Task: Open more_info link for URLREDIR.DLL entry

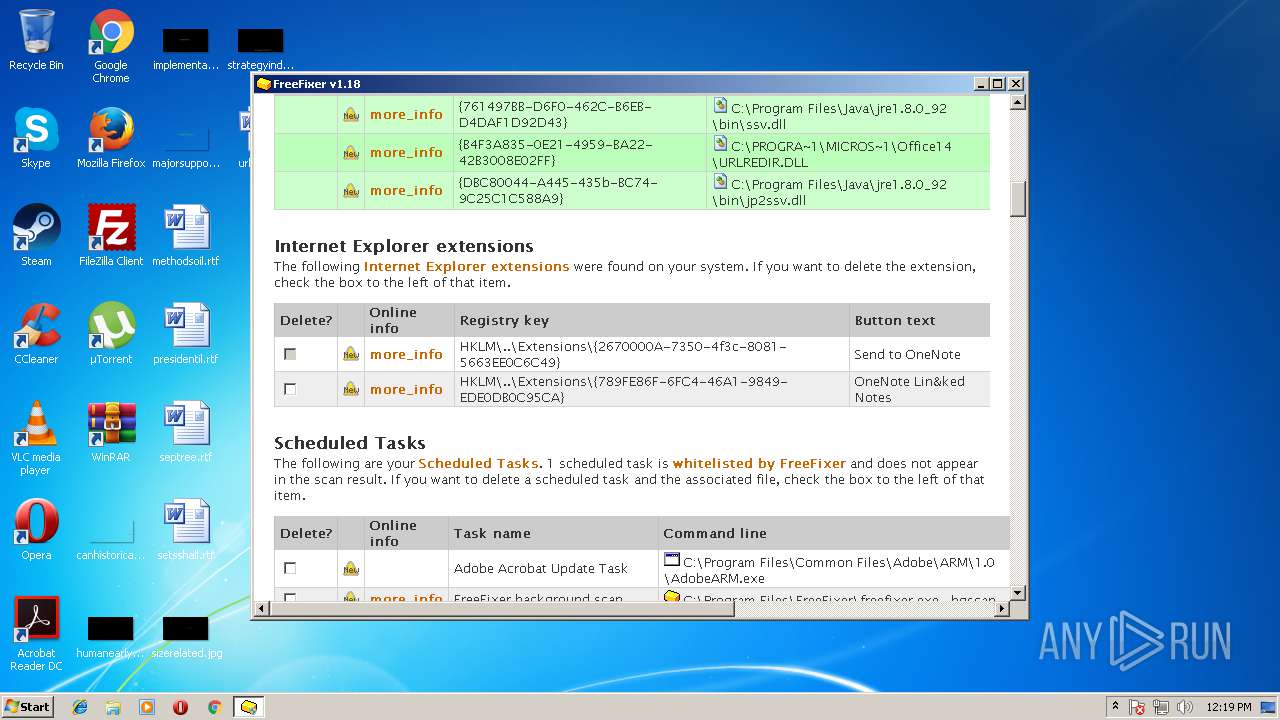Action: click(406, 152)
